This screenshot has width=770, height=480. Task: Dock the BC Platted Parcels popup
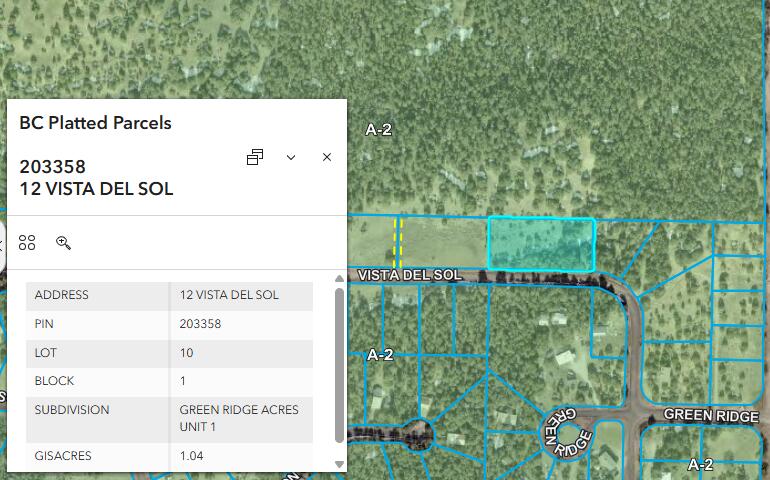[255, 157]
